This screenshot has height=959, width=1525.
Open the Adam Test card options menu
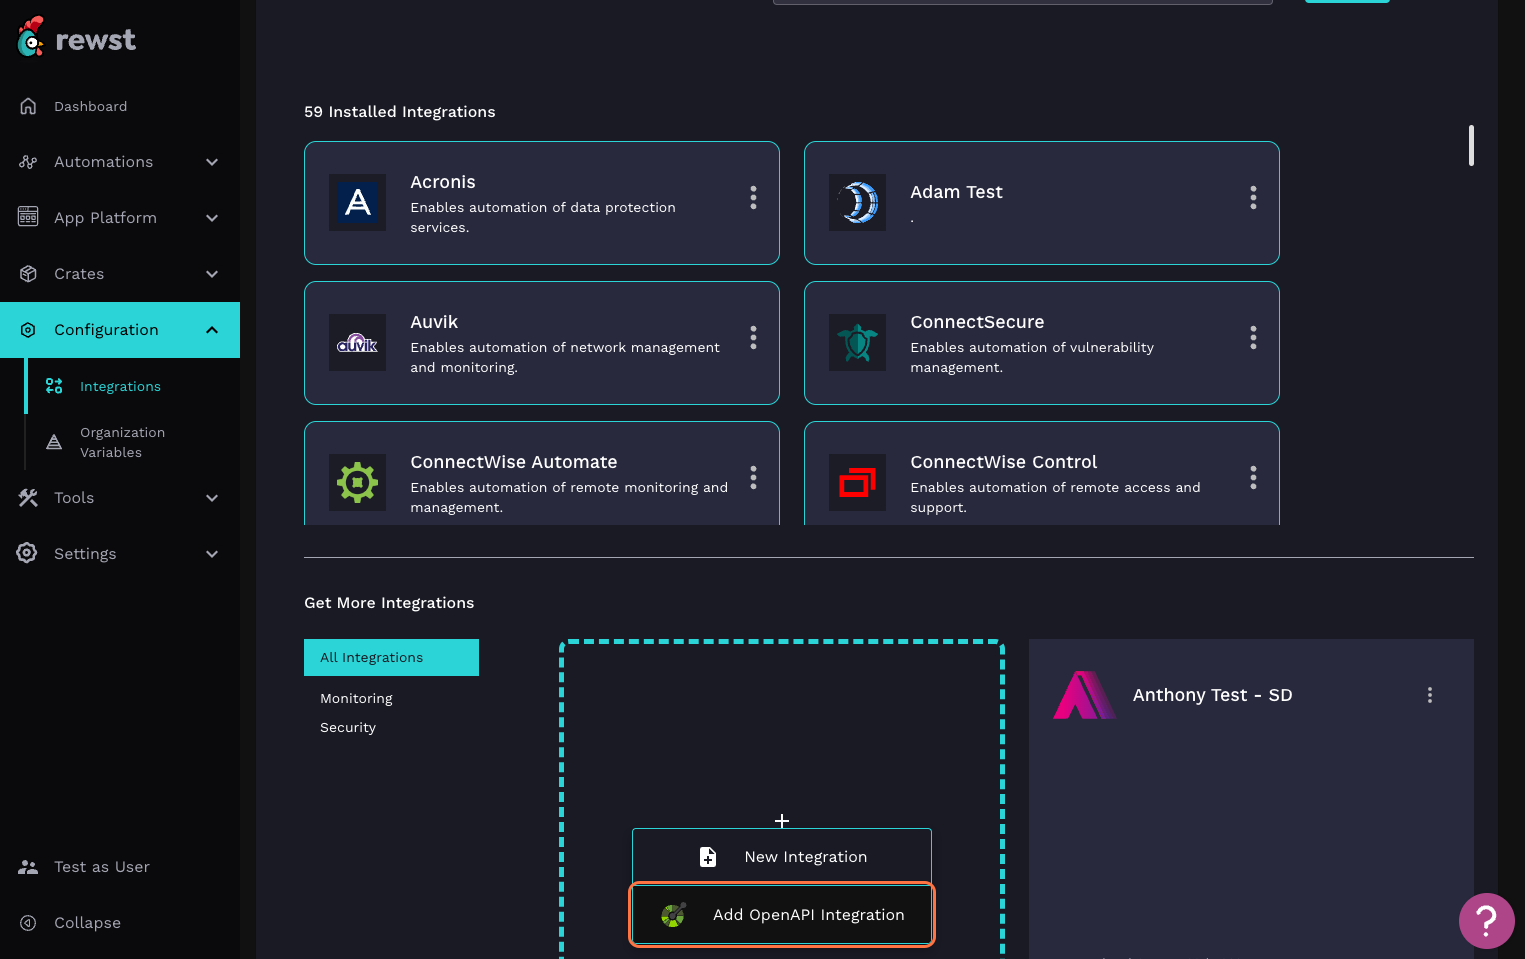pyautogui.click(x=1253, y=197)
